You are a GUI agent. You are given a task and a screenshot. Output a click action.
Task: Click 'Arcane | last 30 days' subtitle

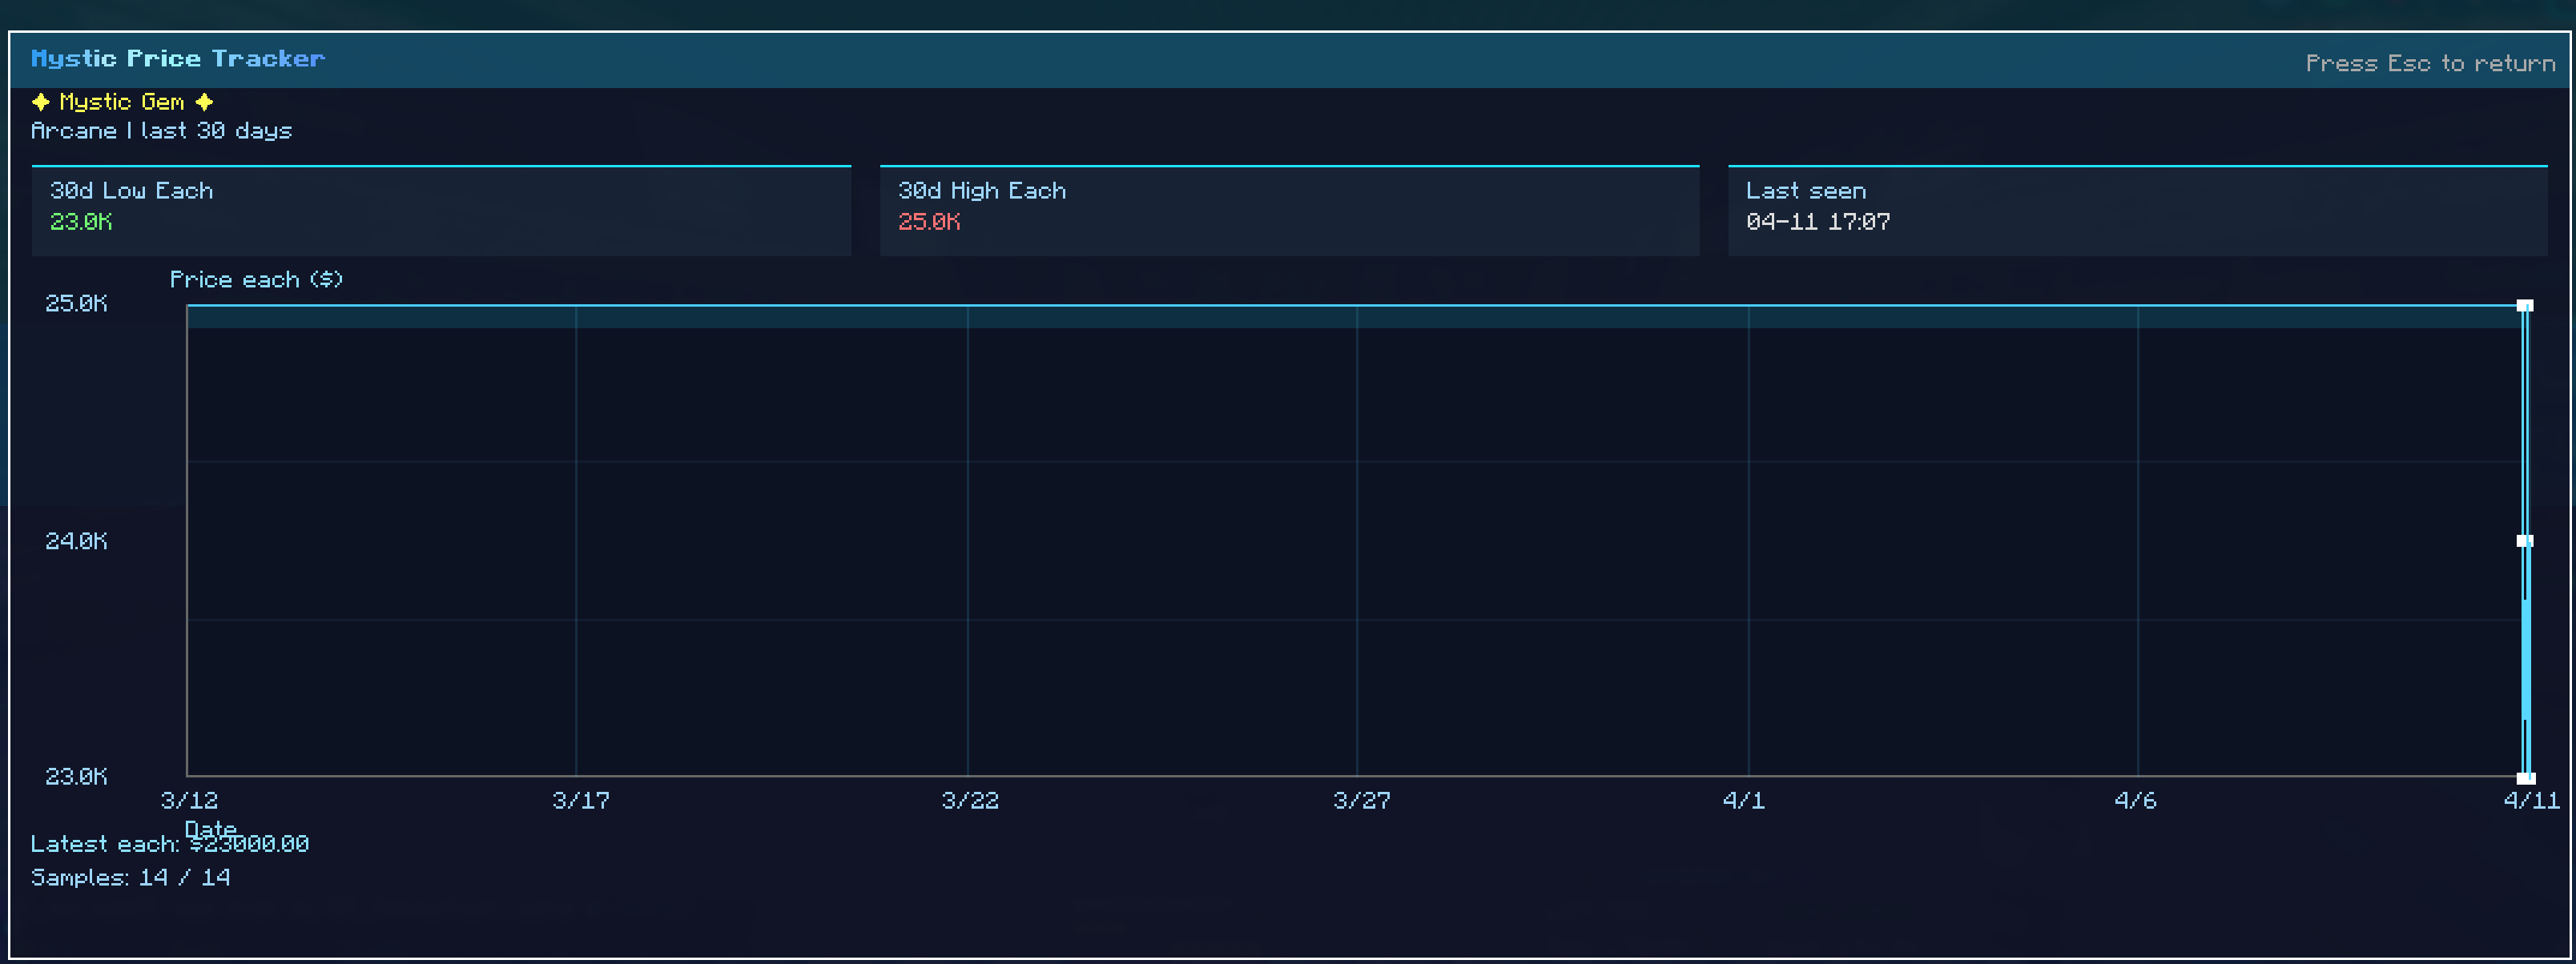(x=161, y=131)
